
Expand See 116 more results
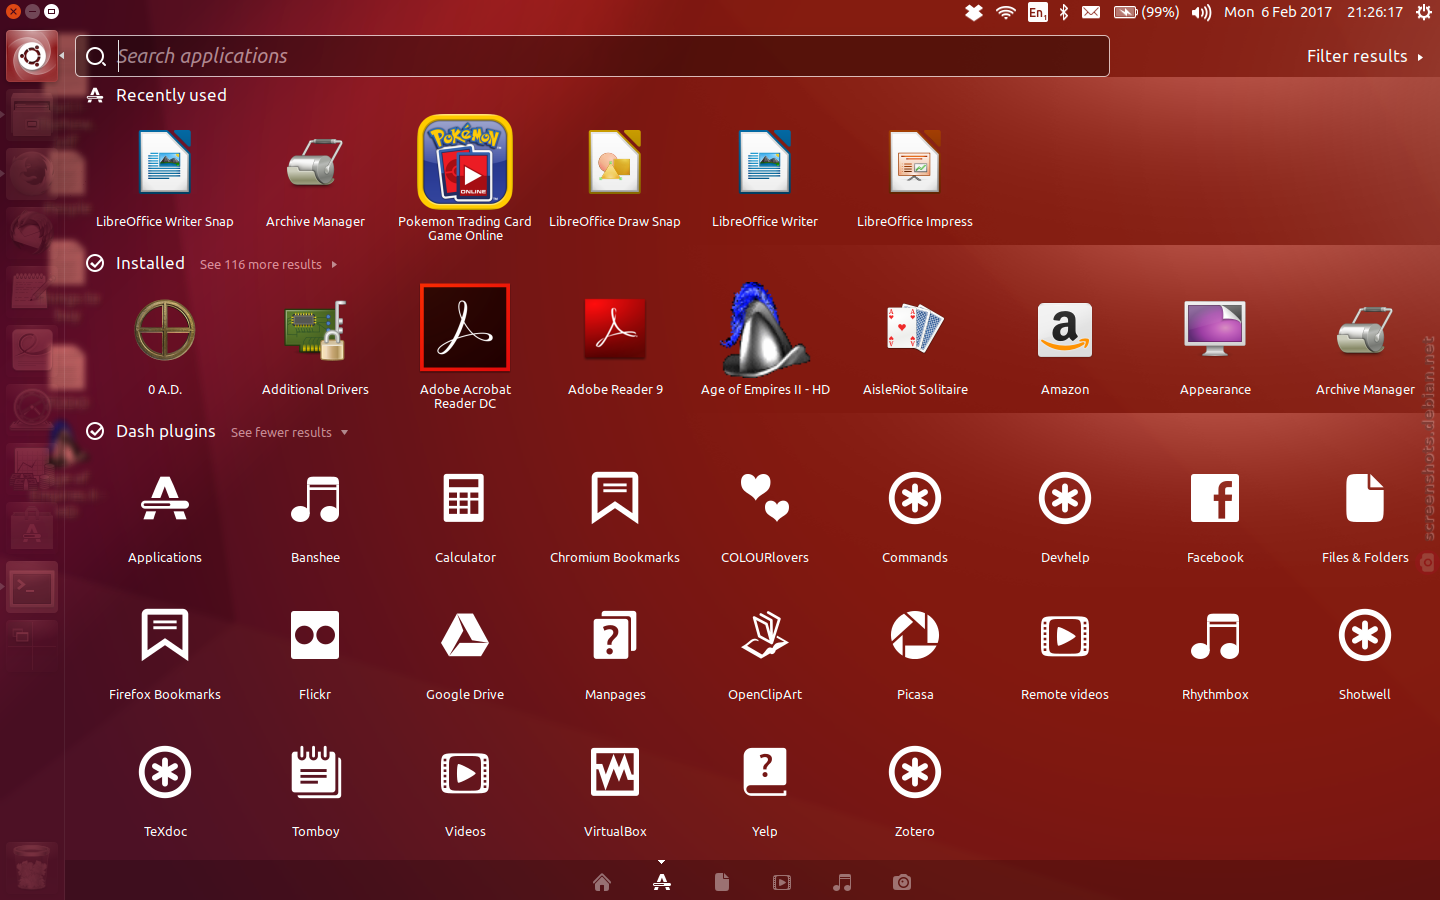(x=268, y=264)
